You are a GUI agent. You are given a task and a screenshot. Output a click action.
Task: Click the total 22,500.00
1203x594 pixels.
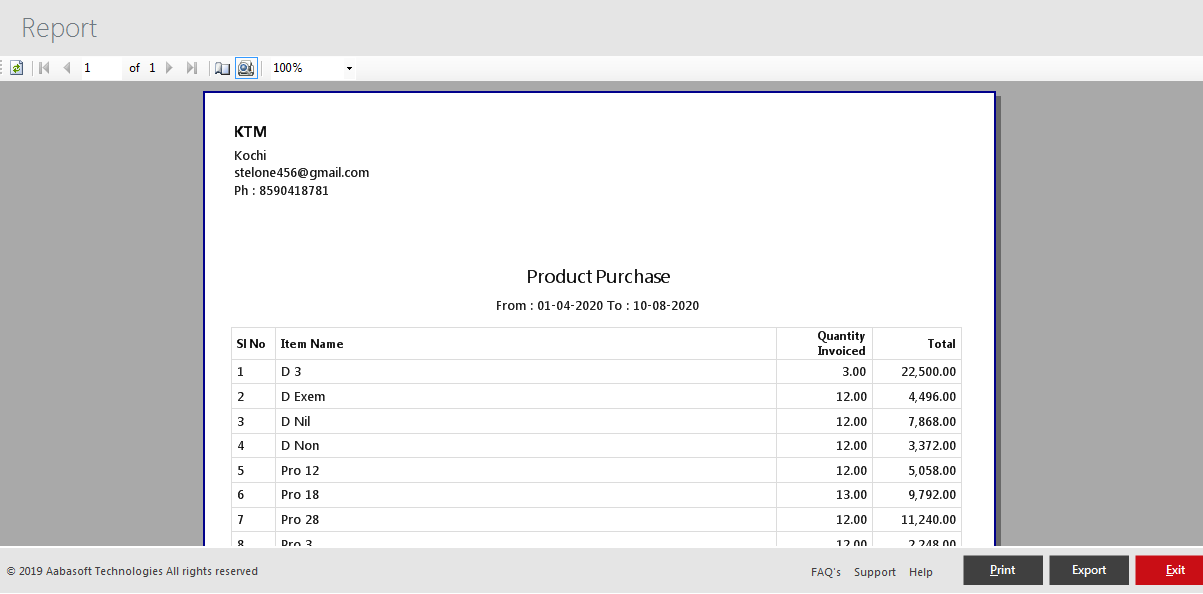tap(928, 372)
